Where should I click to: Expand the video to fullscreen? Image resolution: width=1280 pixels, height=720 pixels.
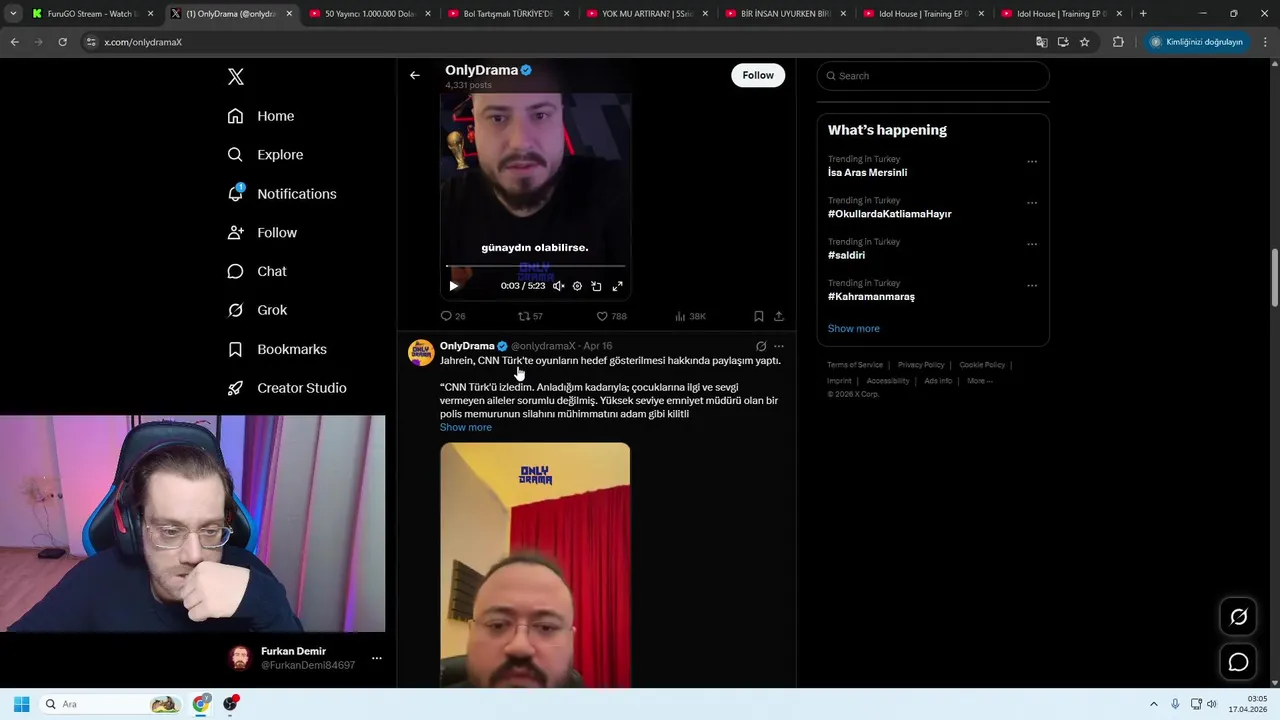point(617,286)
